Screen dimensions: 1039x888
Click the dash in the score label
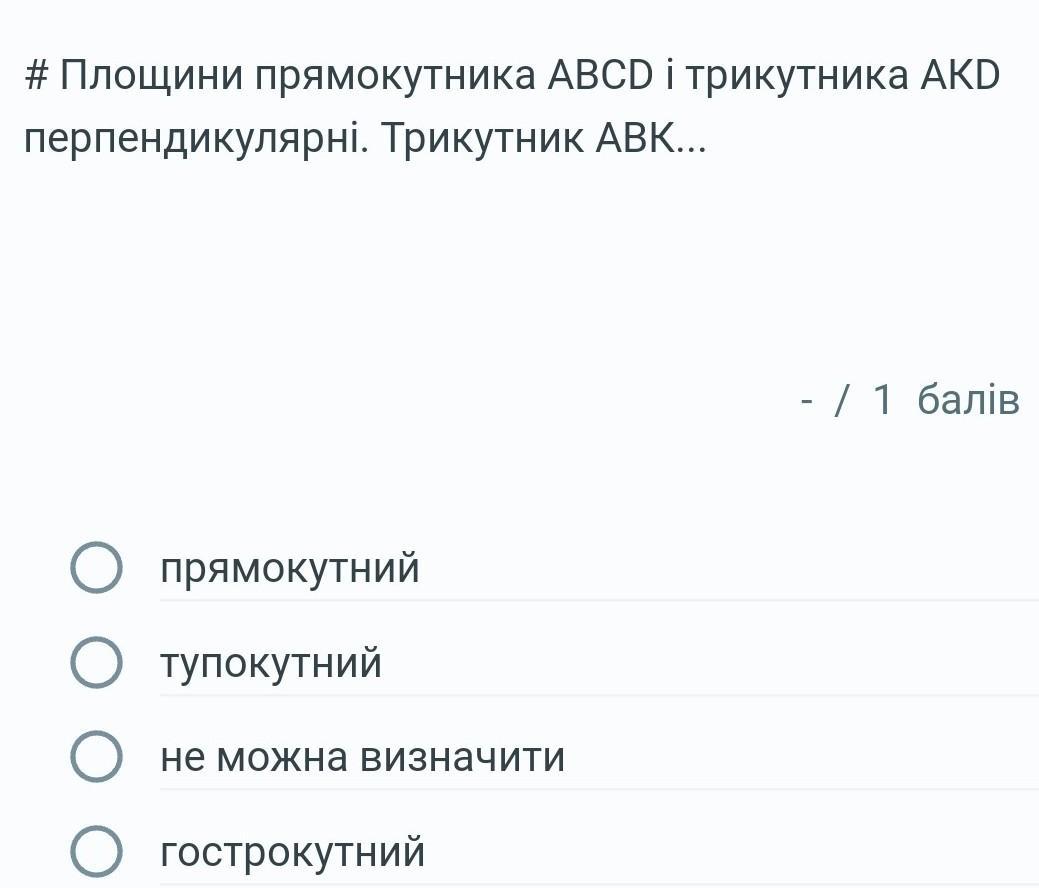(x=806, y=401)
